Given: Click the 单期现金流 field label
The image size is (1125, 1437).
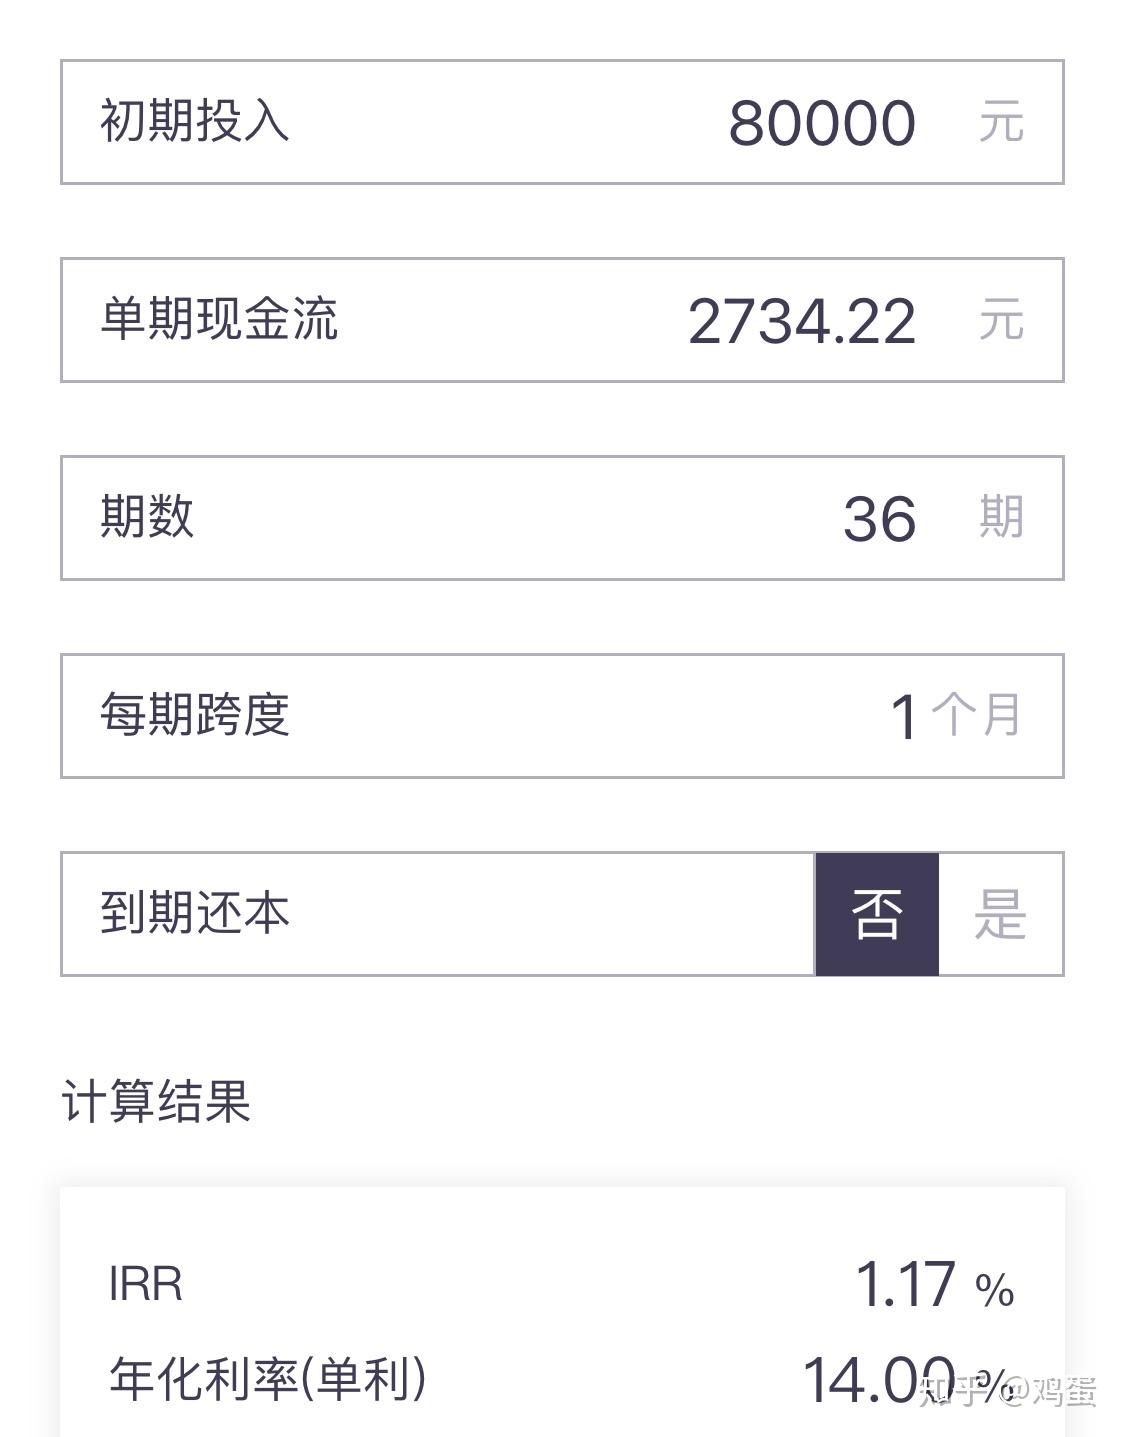Looking at the screenshot, I should pyautogui.click(x=218, y=319).
